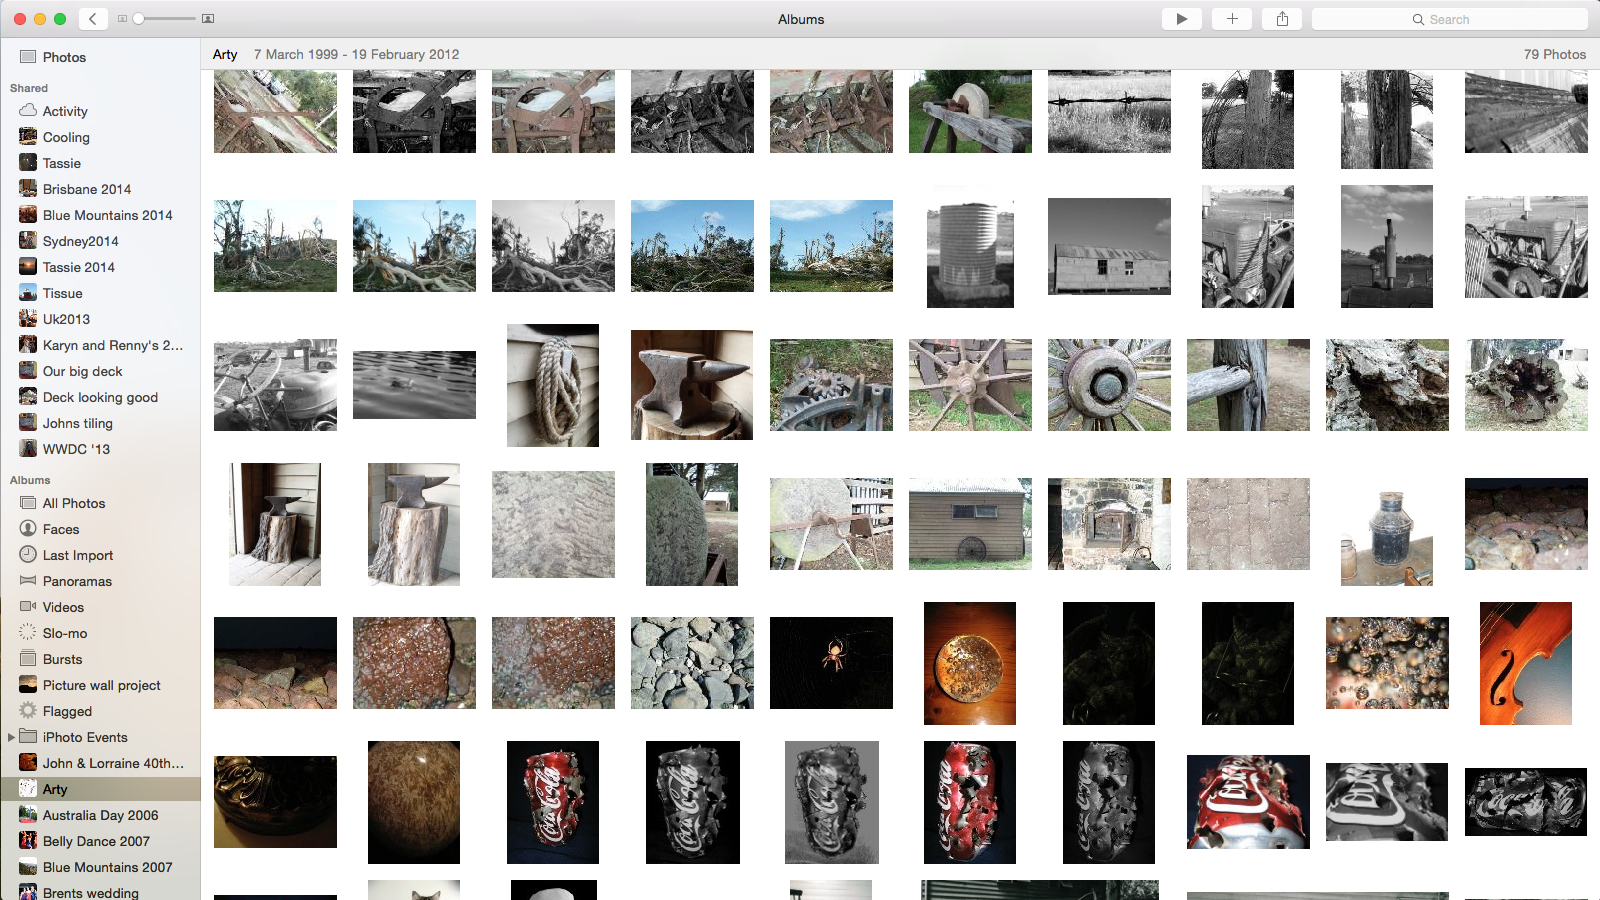Click the back navigation arrow button
The height and width of the screenshot is (900, 1600).
[x=92, y=19]
